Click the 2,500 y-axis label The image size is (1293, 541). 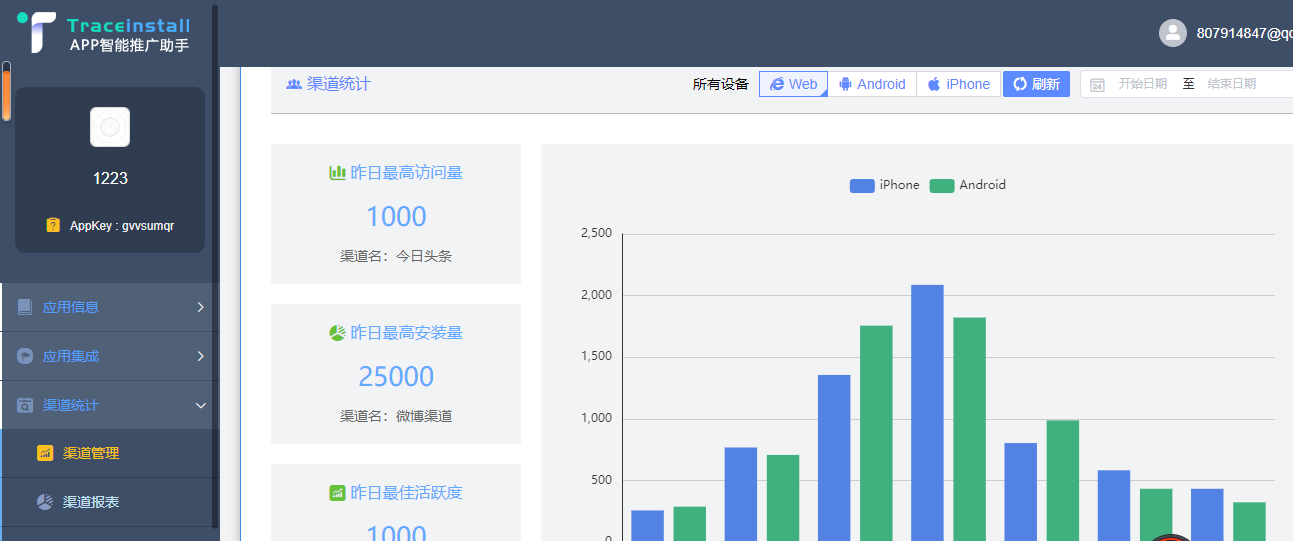click(596, 233)
